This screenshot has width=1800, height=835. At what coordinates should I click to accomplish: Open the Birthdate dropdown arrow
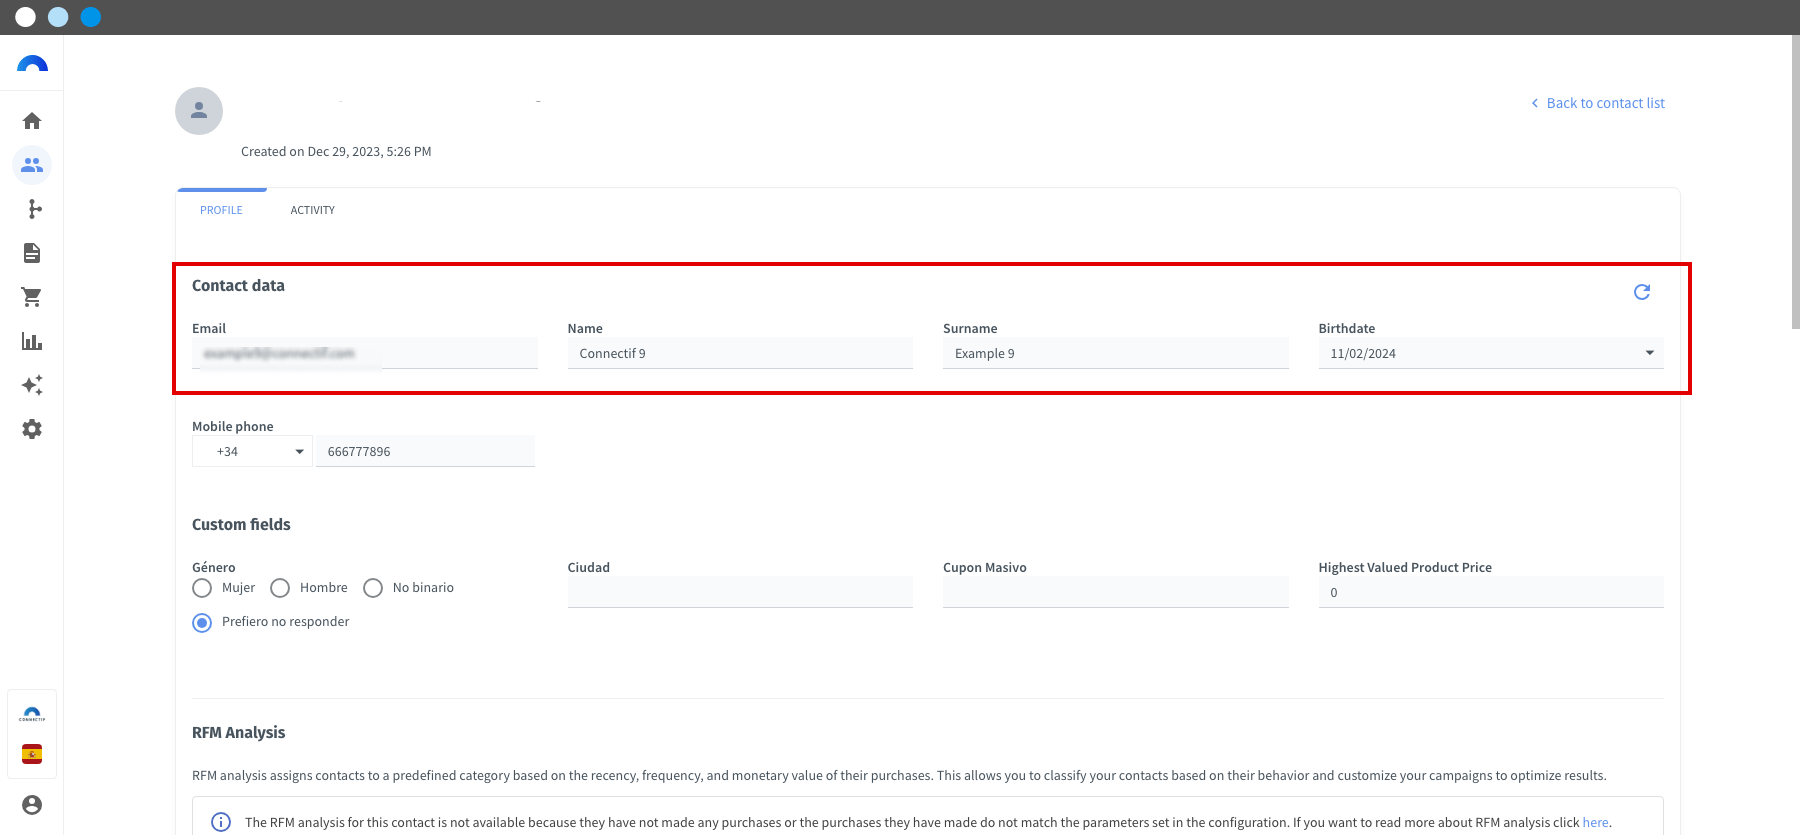point(1649,353)
